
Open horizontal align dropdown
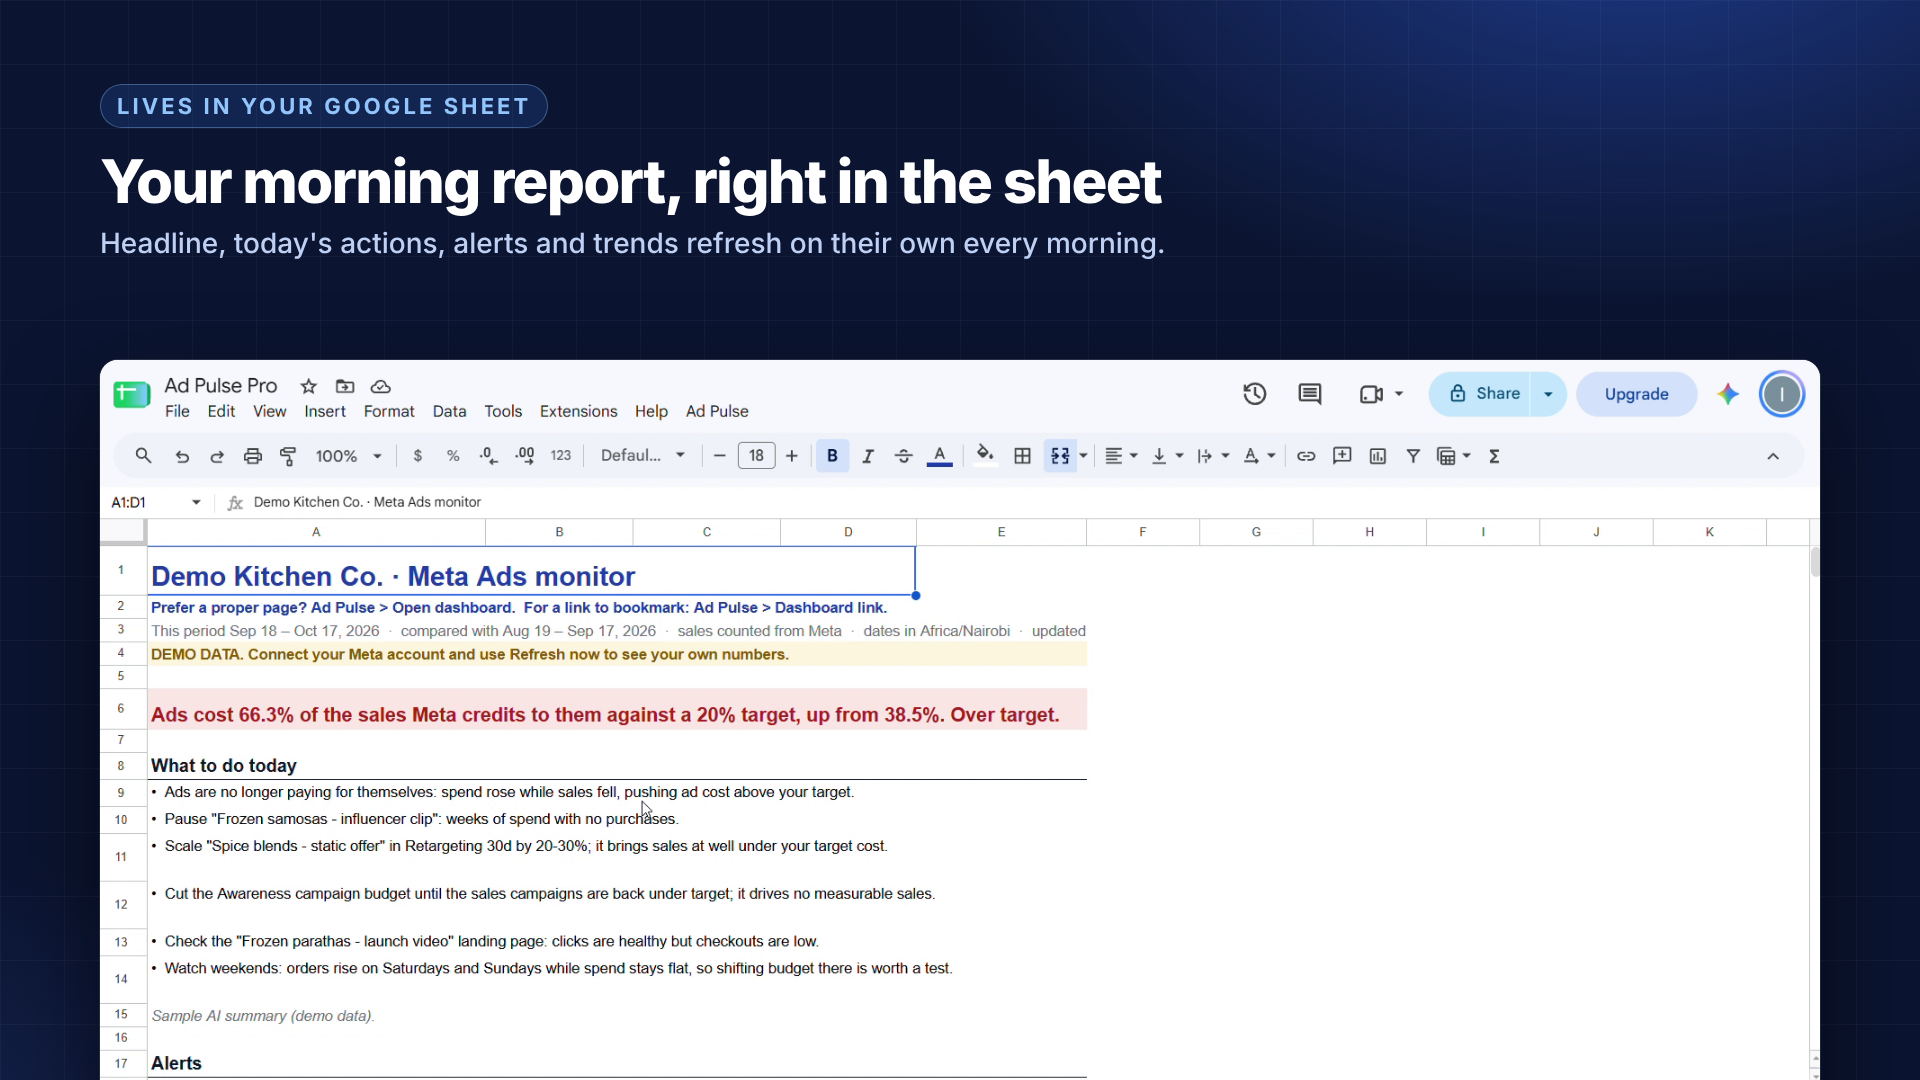coord(1121,456)
